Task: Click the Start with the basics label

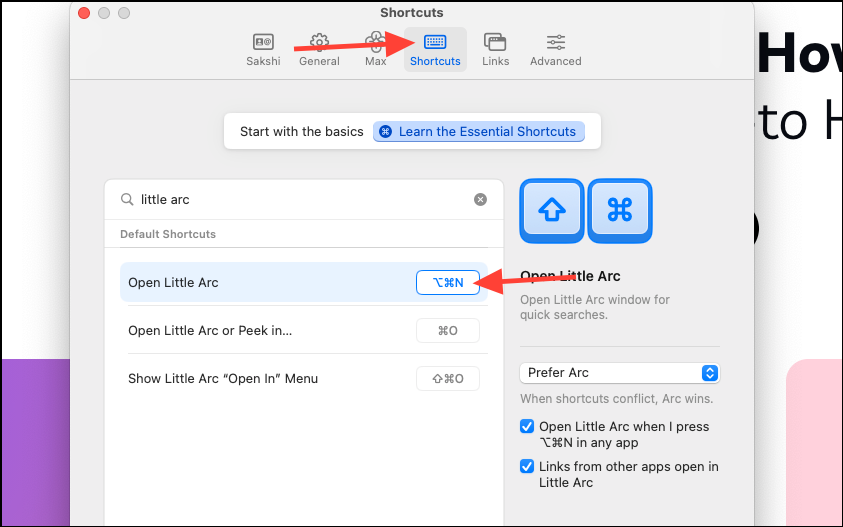Action: (302, 132)
